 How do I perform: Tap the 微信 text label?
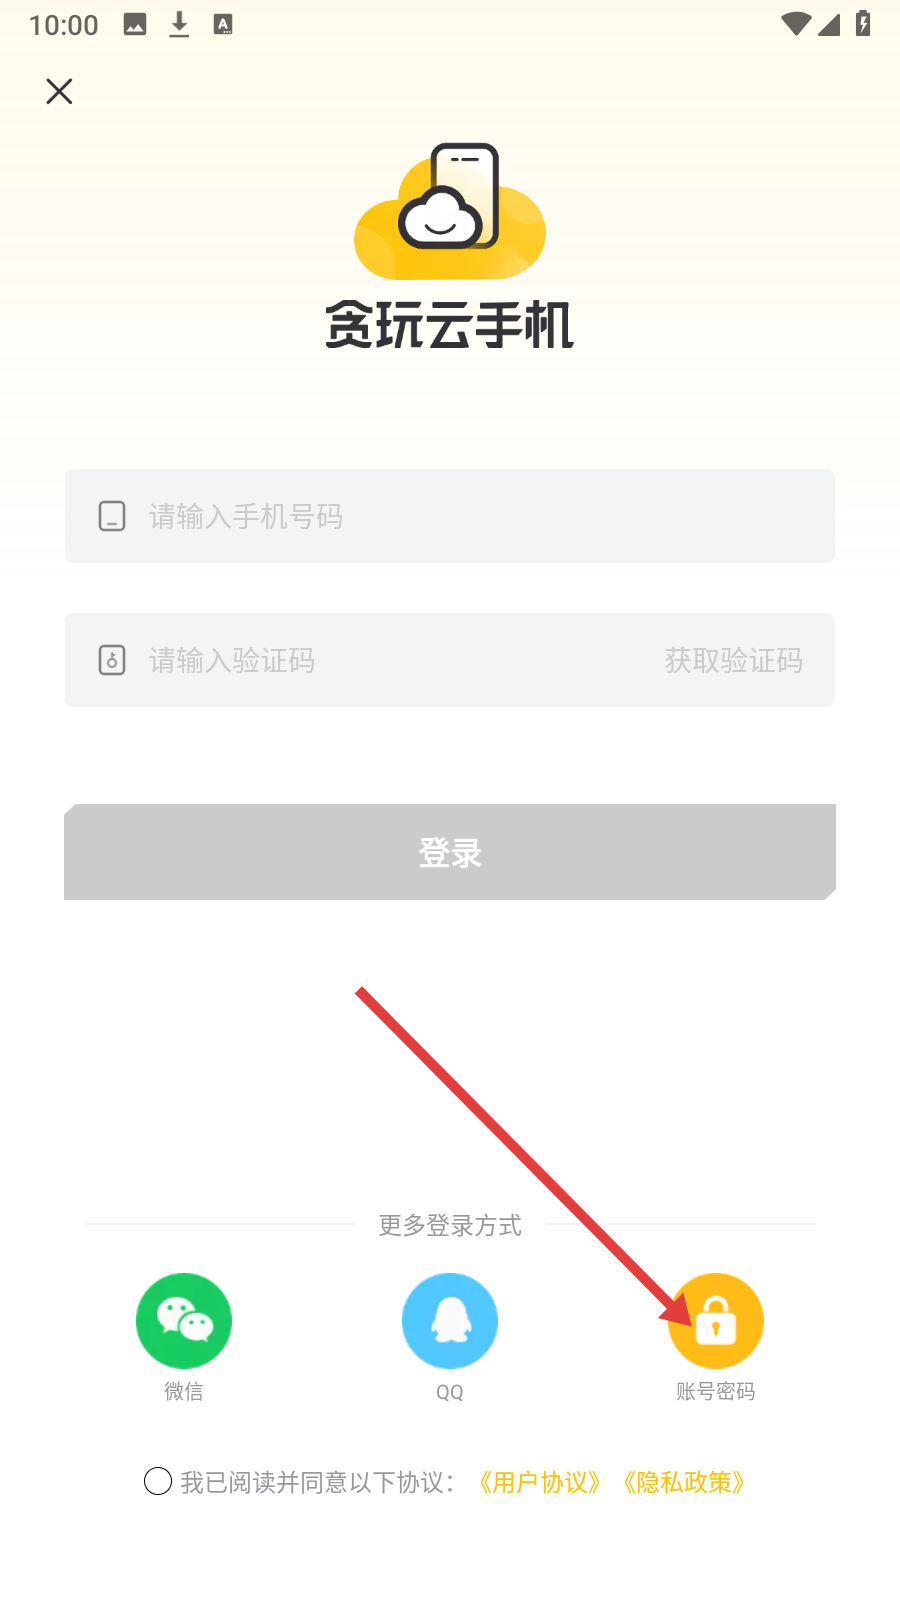(184, 1391)
